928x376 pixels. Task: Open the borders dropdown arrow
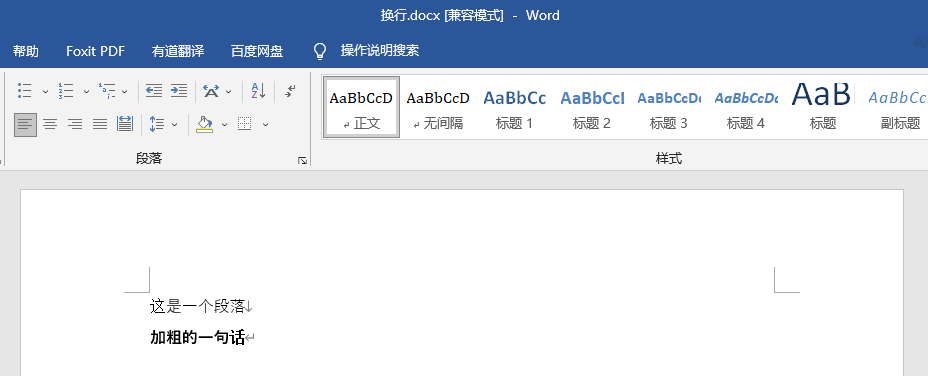point(266,124)
